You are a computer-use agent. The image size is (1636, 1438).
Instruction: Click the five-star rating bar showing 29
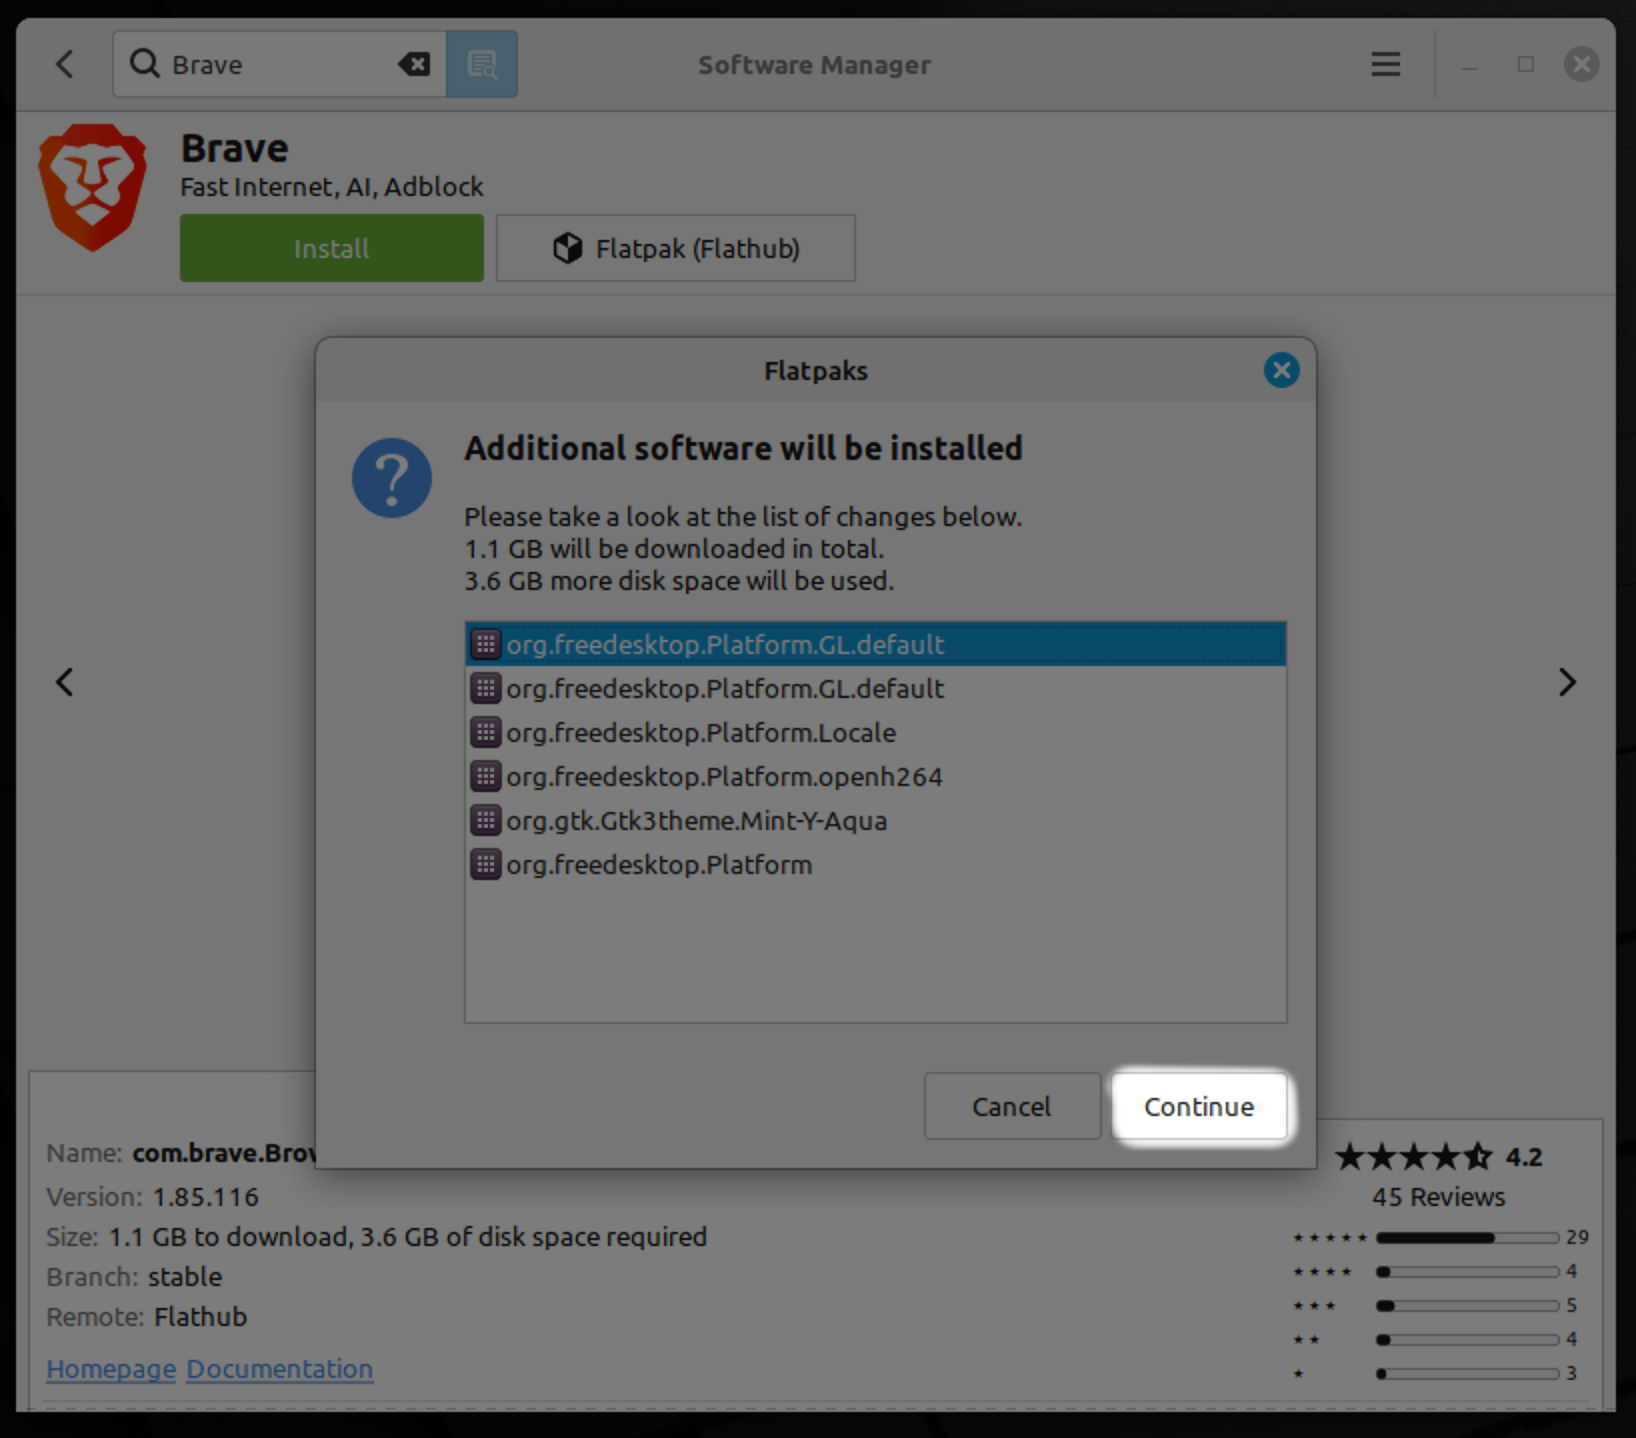[x=1467, y=1238]
